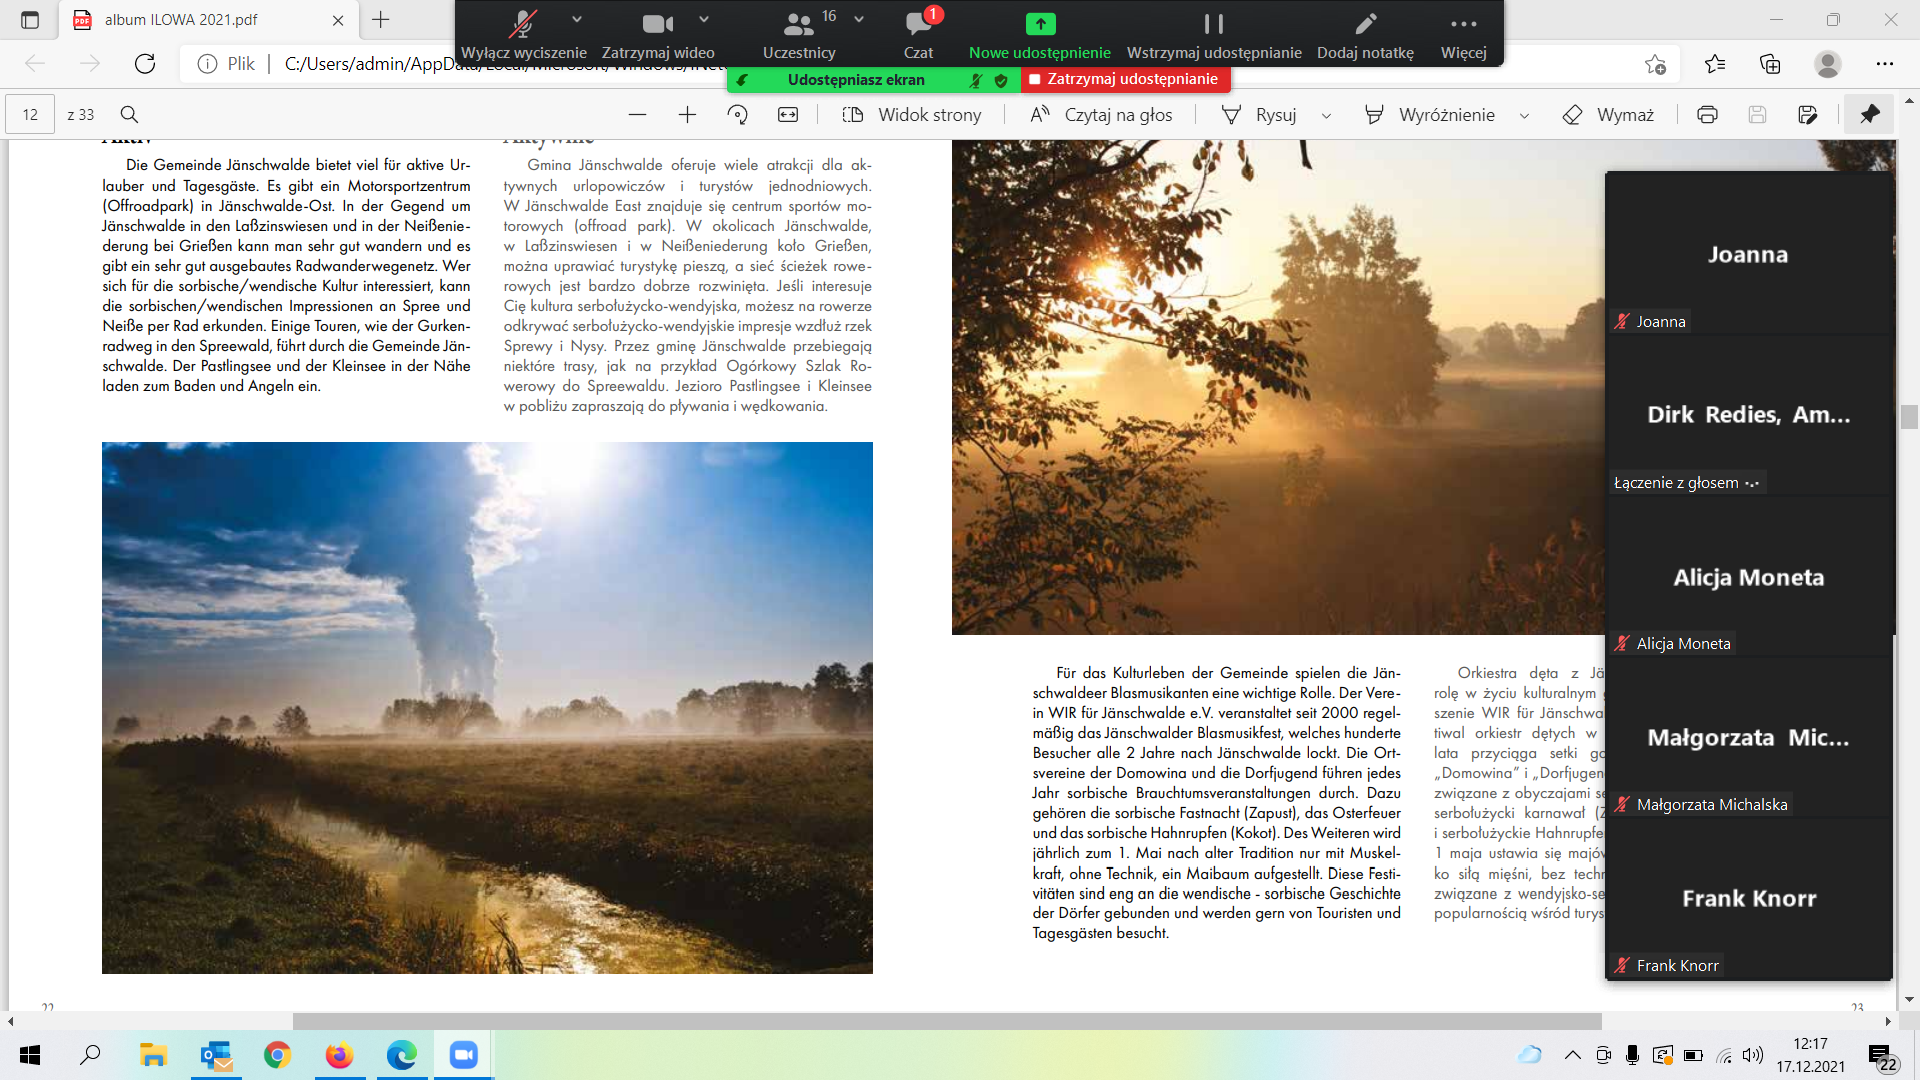Open the Czat chat panel

click(918, 34)
